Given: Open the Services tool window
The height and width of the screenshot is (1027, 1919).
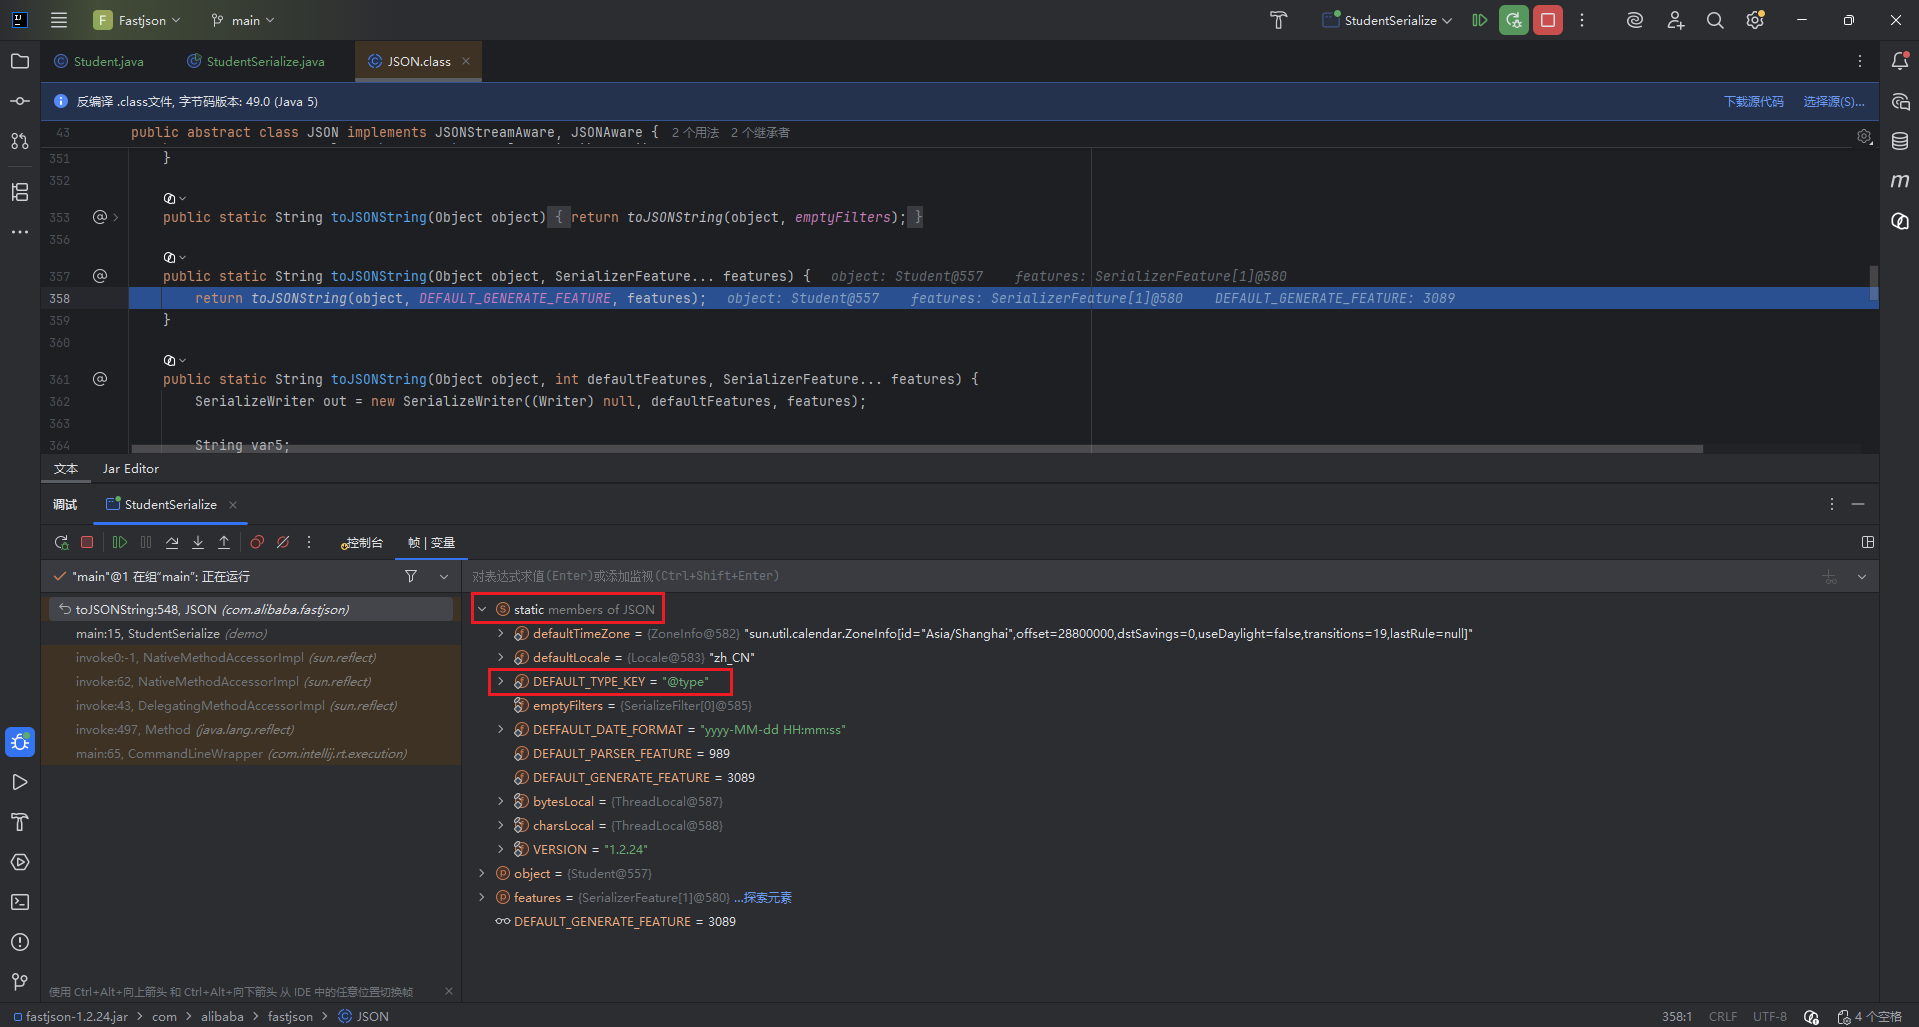Looking at the screenshot, I should [20, 862].
